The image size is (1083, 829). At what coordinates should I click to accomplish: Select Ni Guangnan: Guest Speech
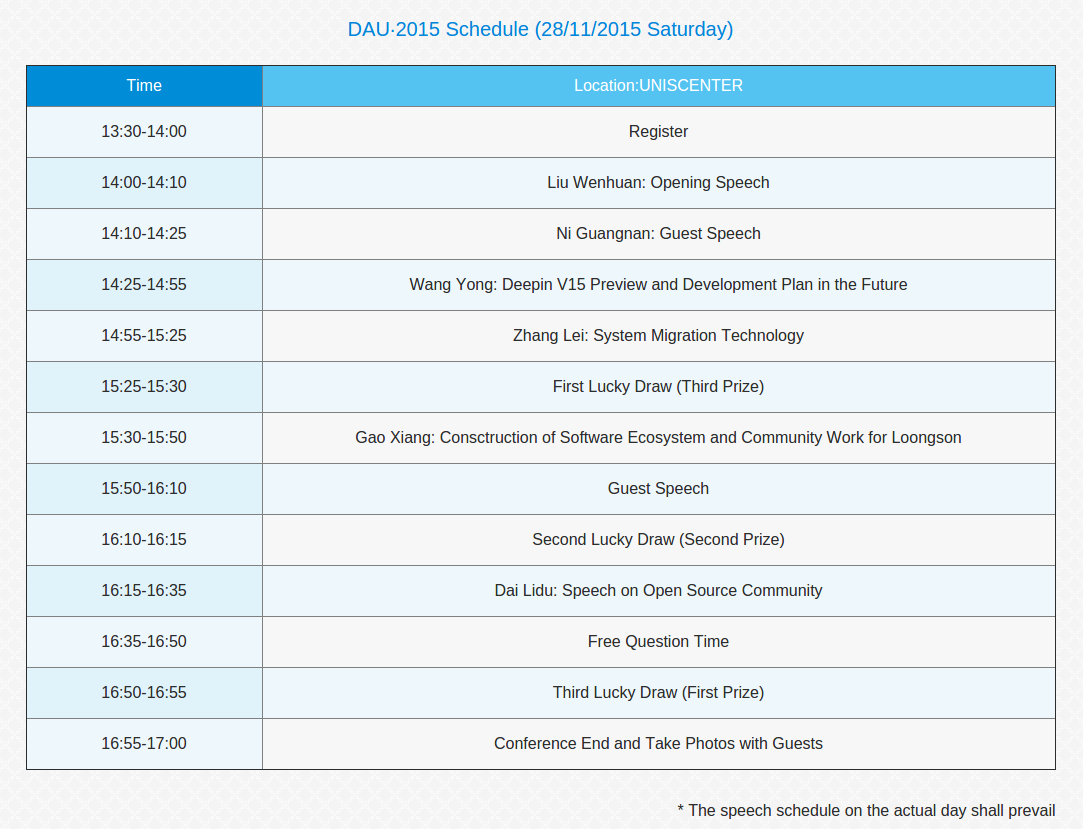pos(659,234)
